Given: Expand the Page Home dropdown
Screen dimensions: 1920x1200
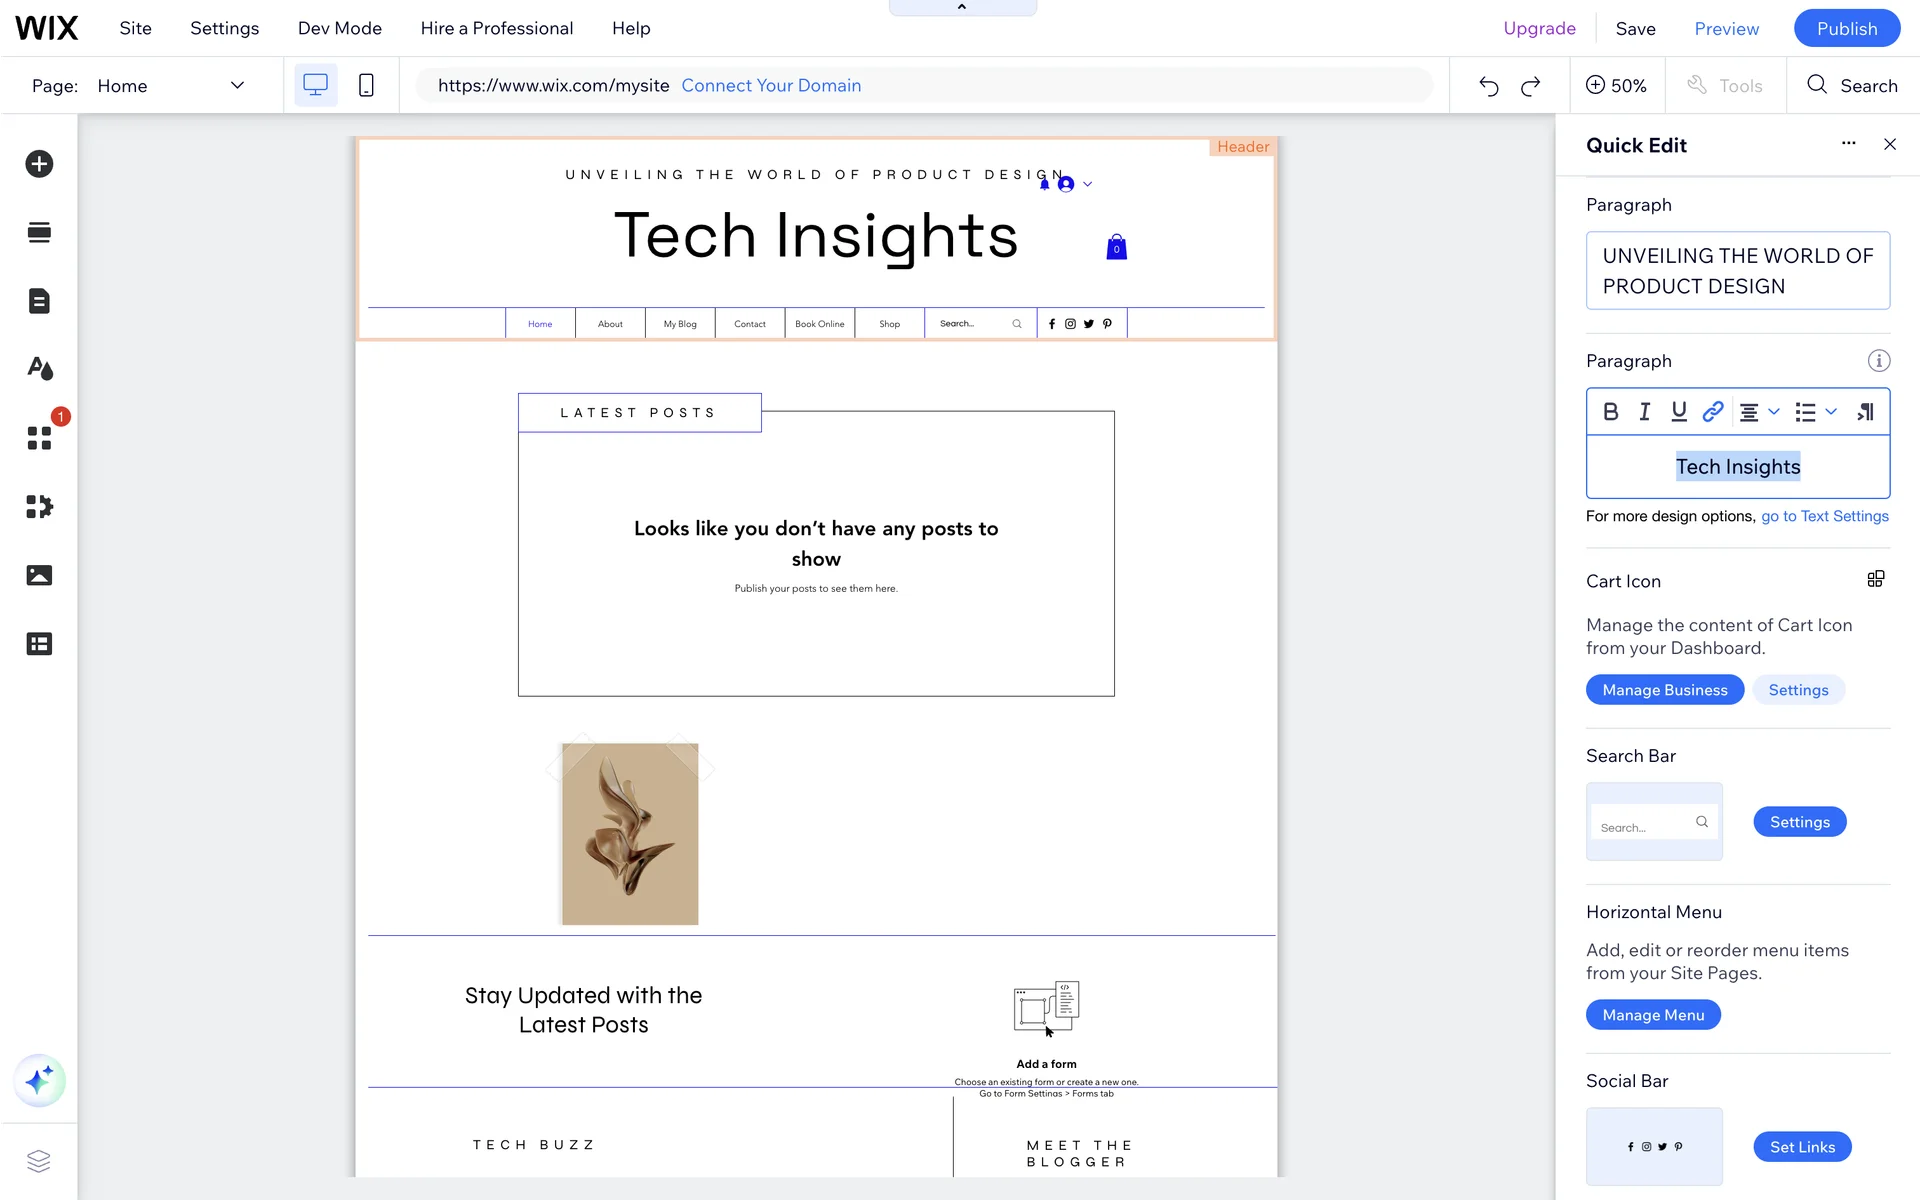Looking at the screenshot, I should tap(237, 86).
